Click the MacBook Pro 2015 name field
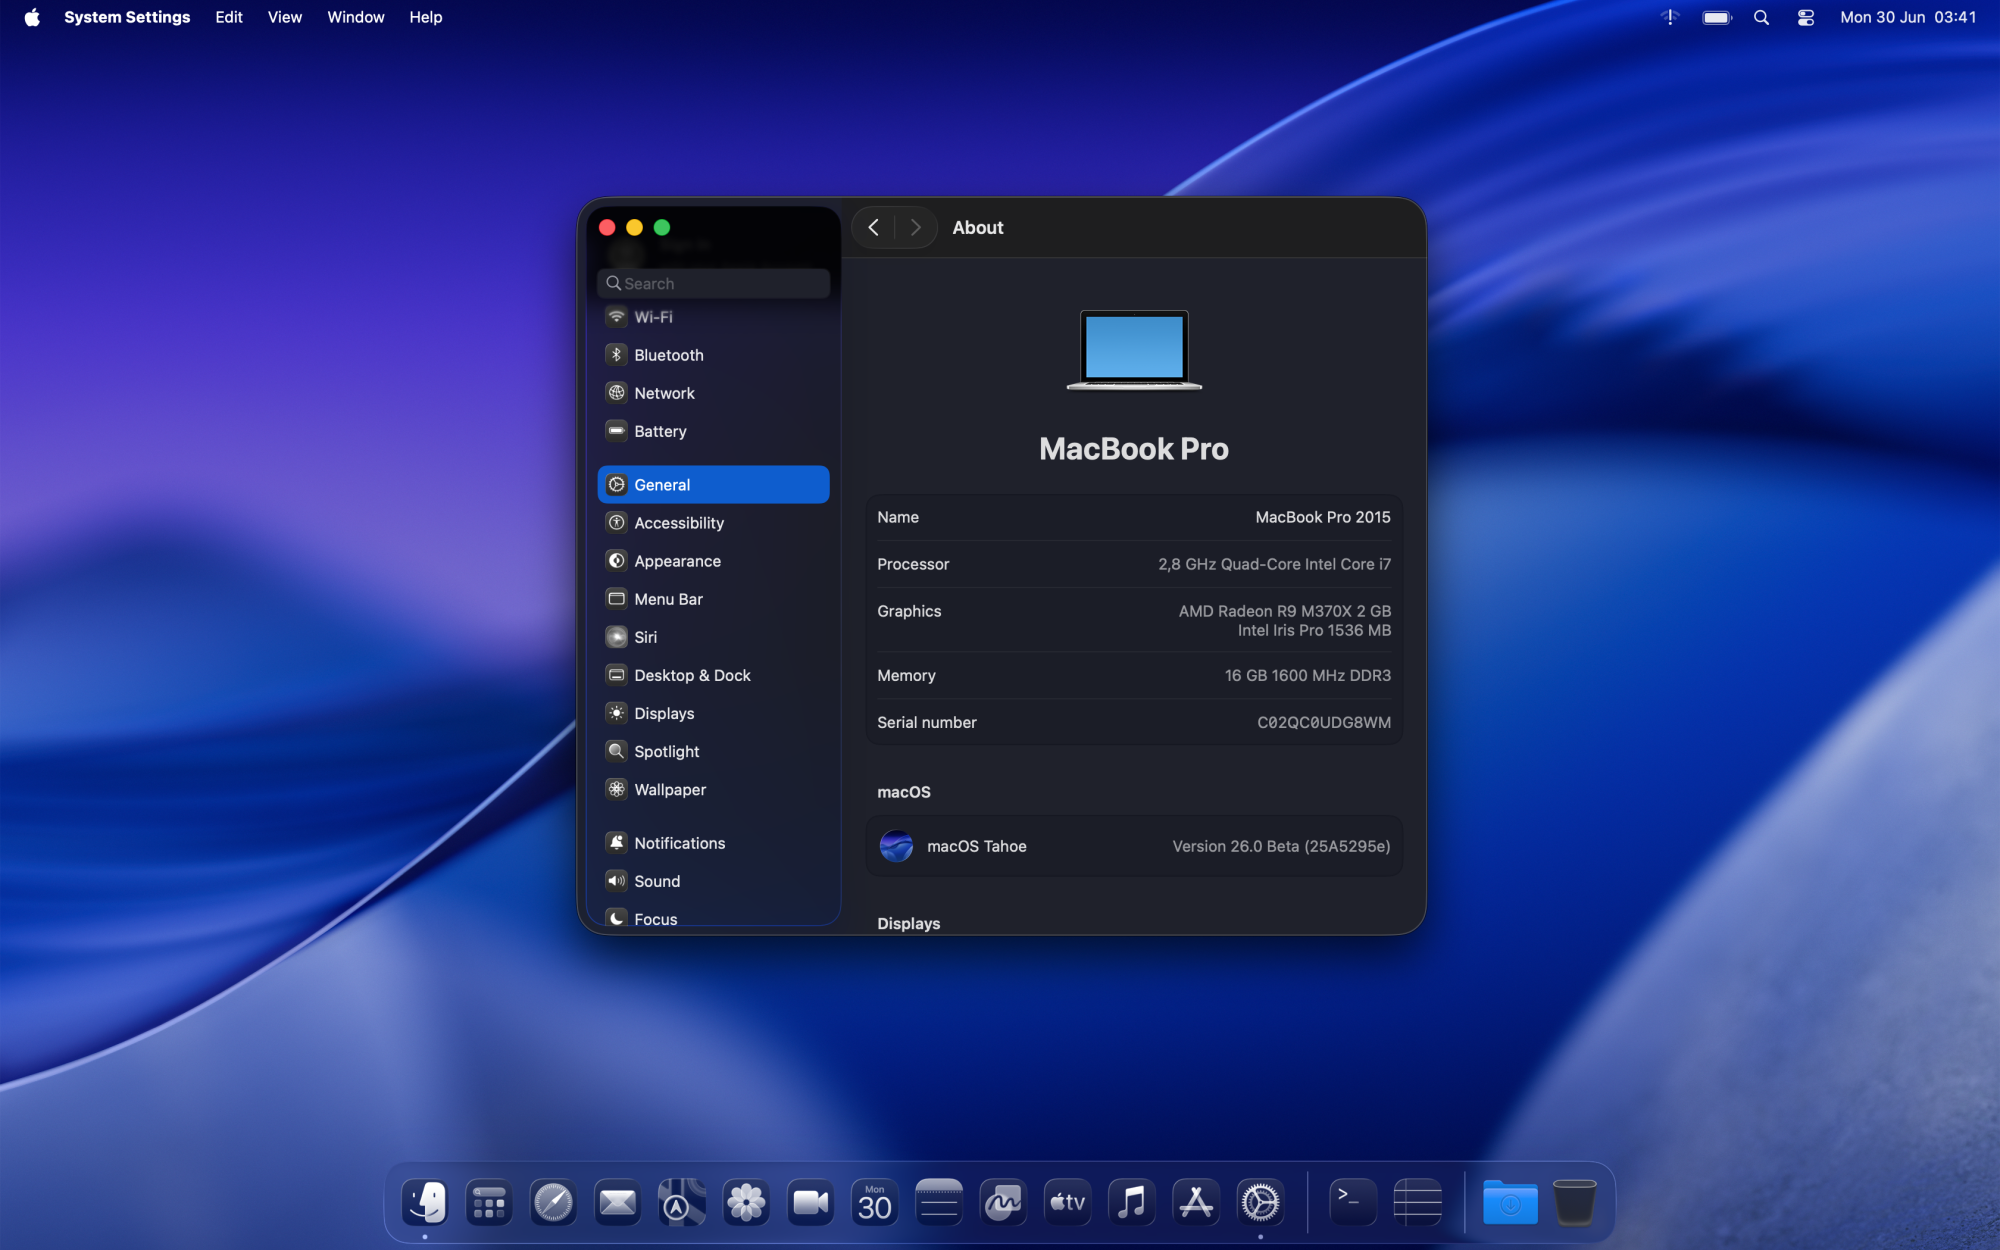Screen dimensions: 2000x1250 (1322, 517)
